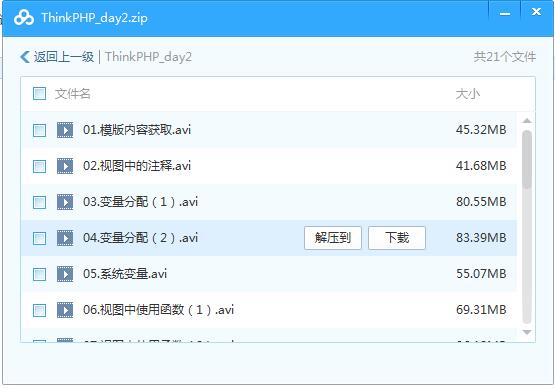This screenshot has height=388, width=555.
Task: Click the size value 41.68MB
Action: [481, 166]
